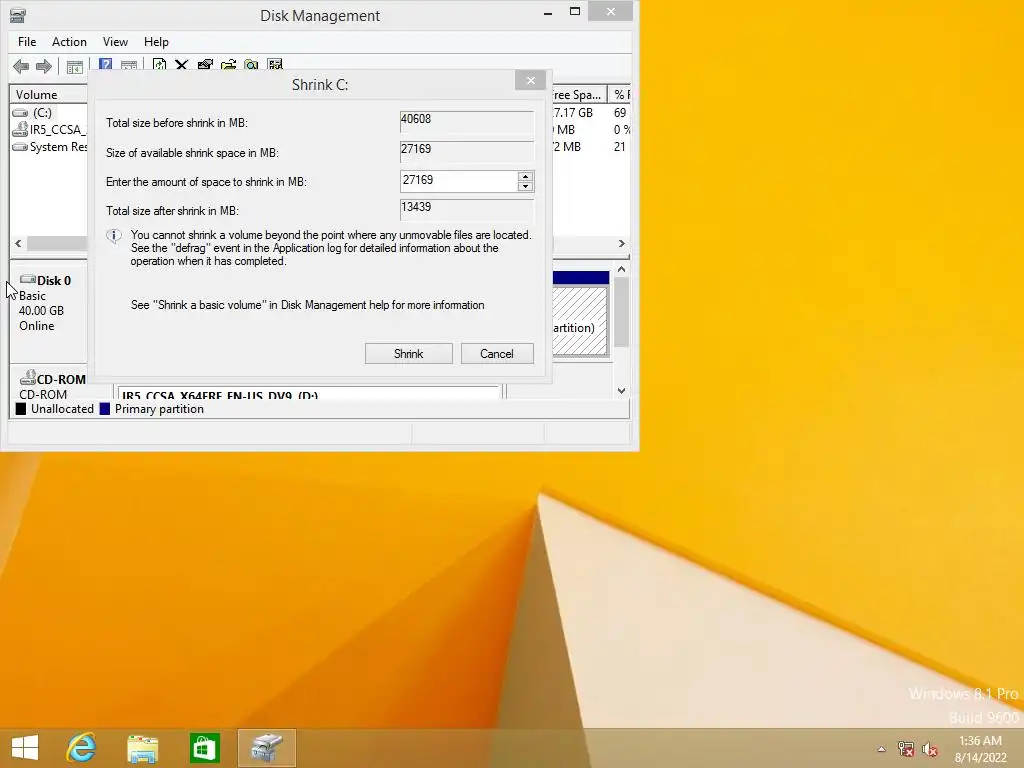Click the IR5_CCSA D: partition block
Image resolution: width=1024 pixels, height=768 pixels.
pyautogui.click(x=309, y=392)
